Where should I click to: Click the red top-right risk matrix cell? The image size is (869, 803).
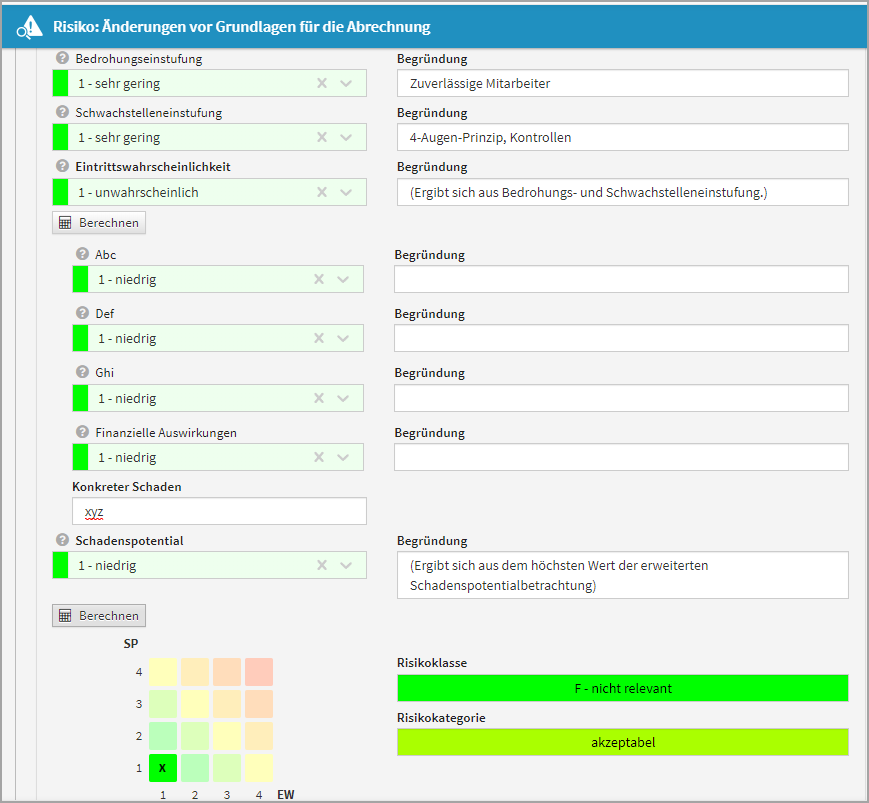pyautogui.click(x=259, y=672)
